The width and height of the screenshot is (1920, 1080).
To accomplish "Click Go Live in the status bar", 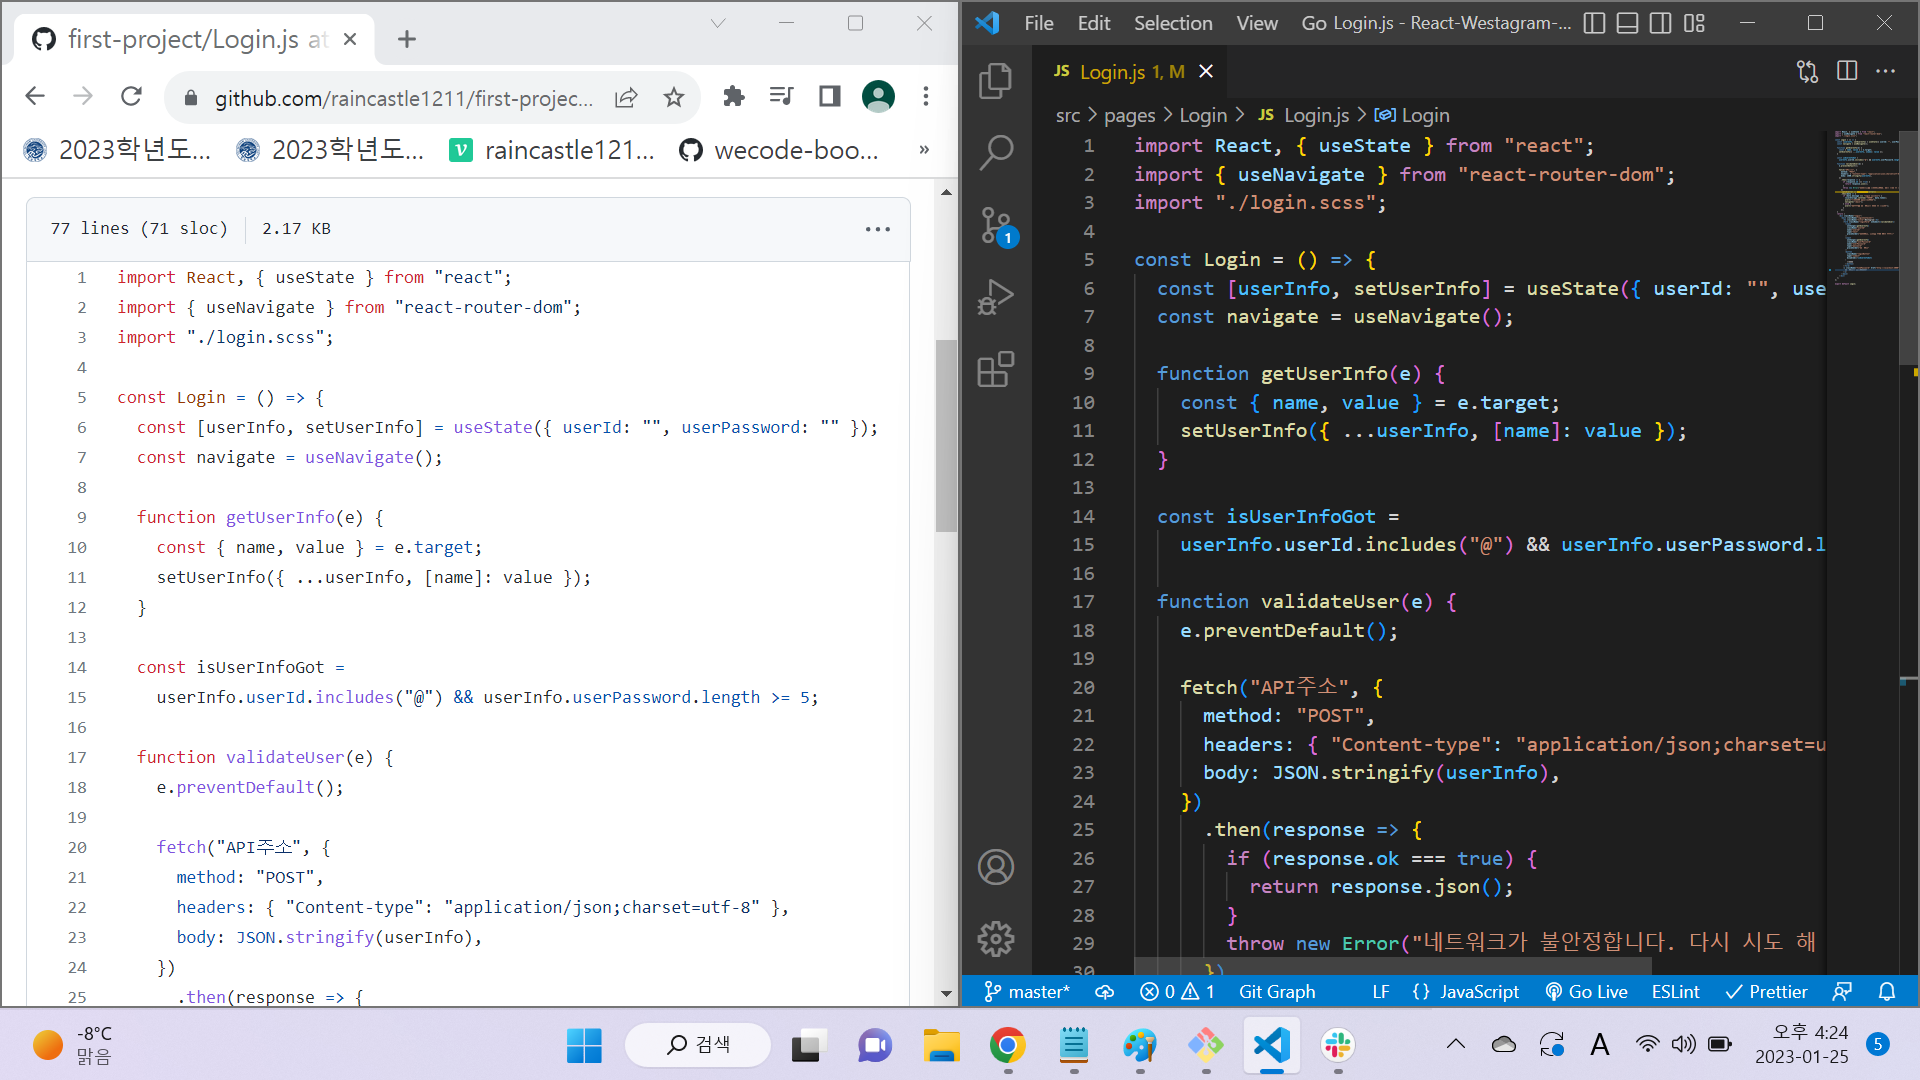I will tap(1586, 991).
